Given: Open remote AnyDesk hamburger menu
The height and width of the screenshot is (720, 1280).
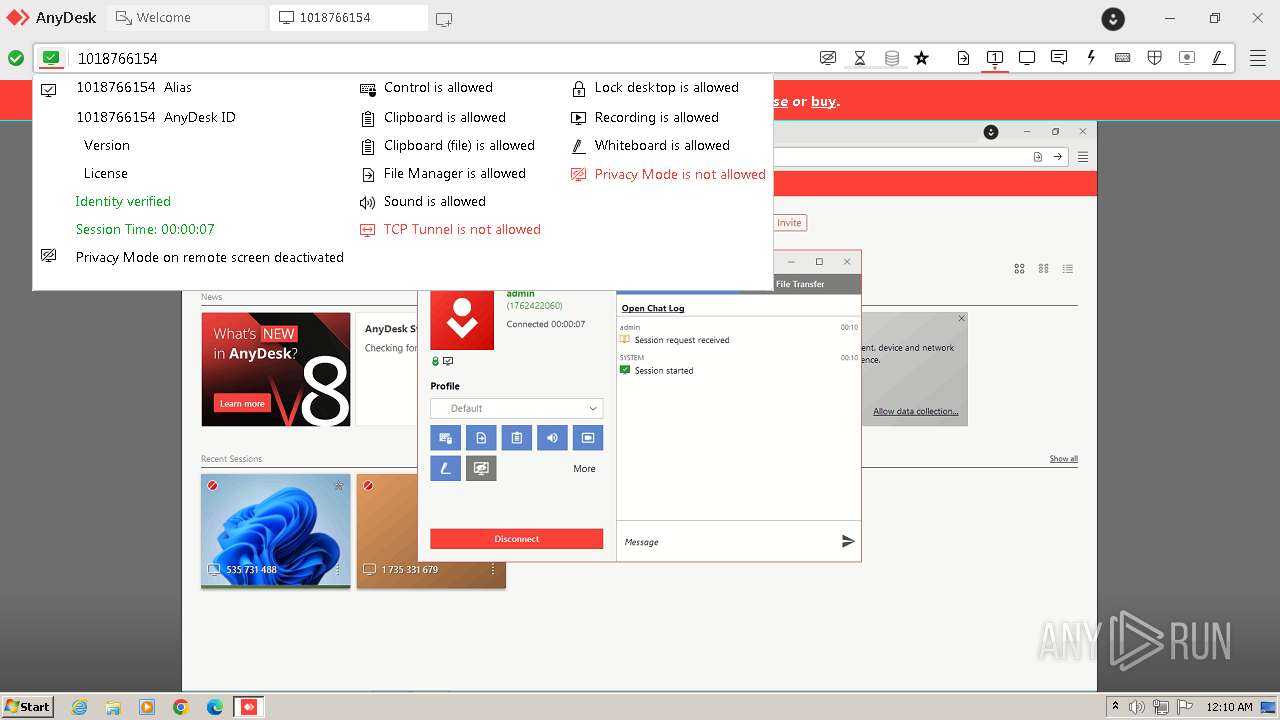Looking at the screenshot, I should [1083, 157].
